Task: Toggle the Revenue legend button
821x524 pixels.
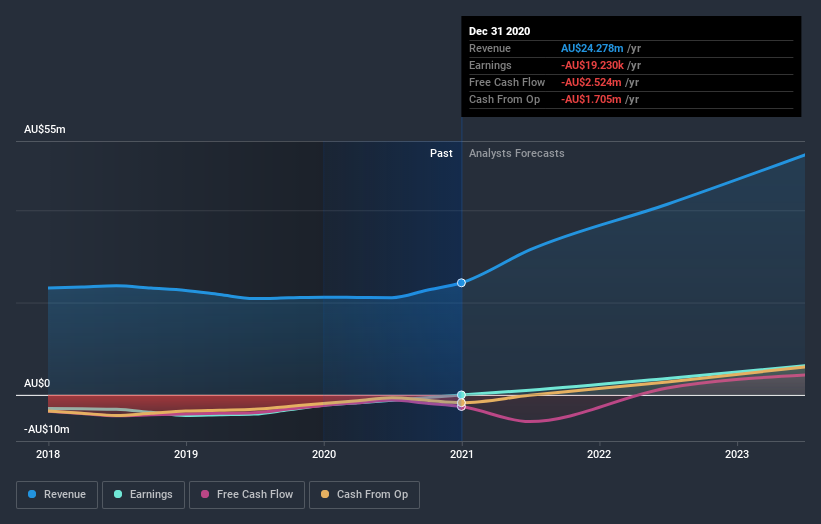Action: point(57,495)
